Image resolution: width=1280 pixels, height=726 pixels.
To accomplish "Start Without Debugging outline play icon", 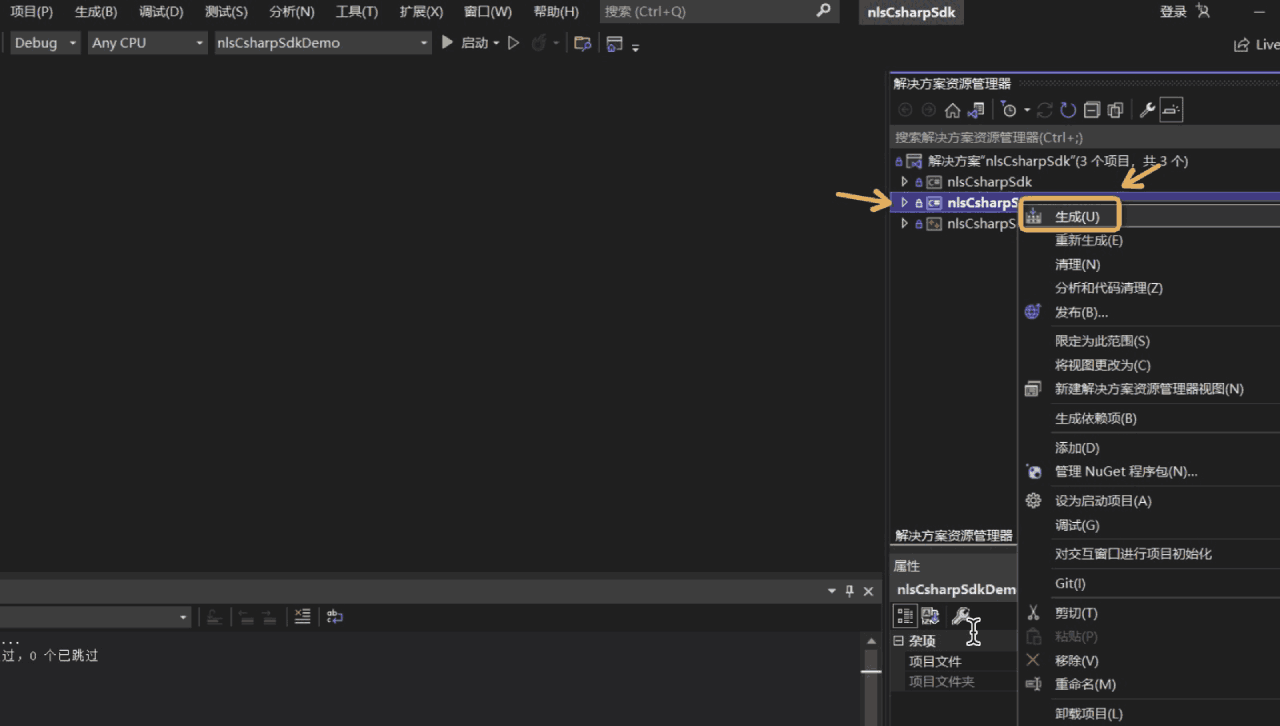I will click(513, 43).
